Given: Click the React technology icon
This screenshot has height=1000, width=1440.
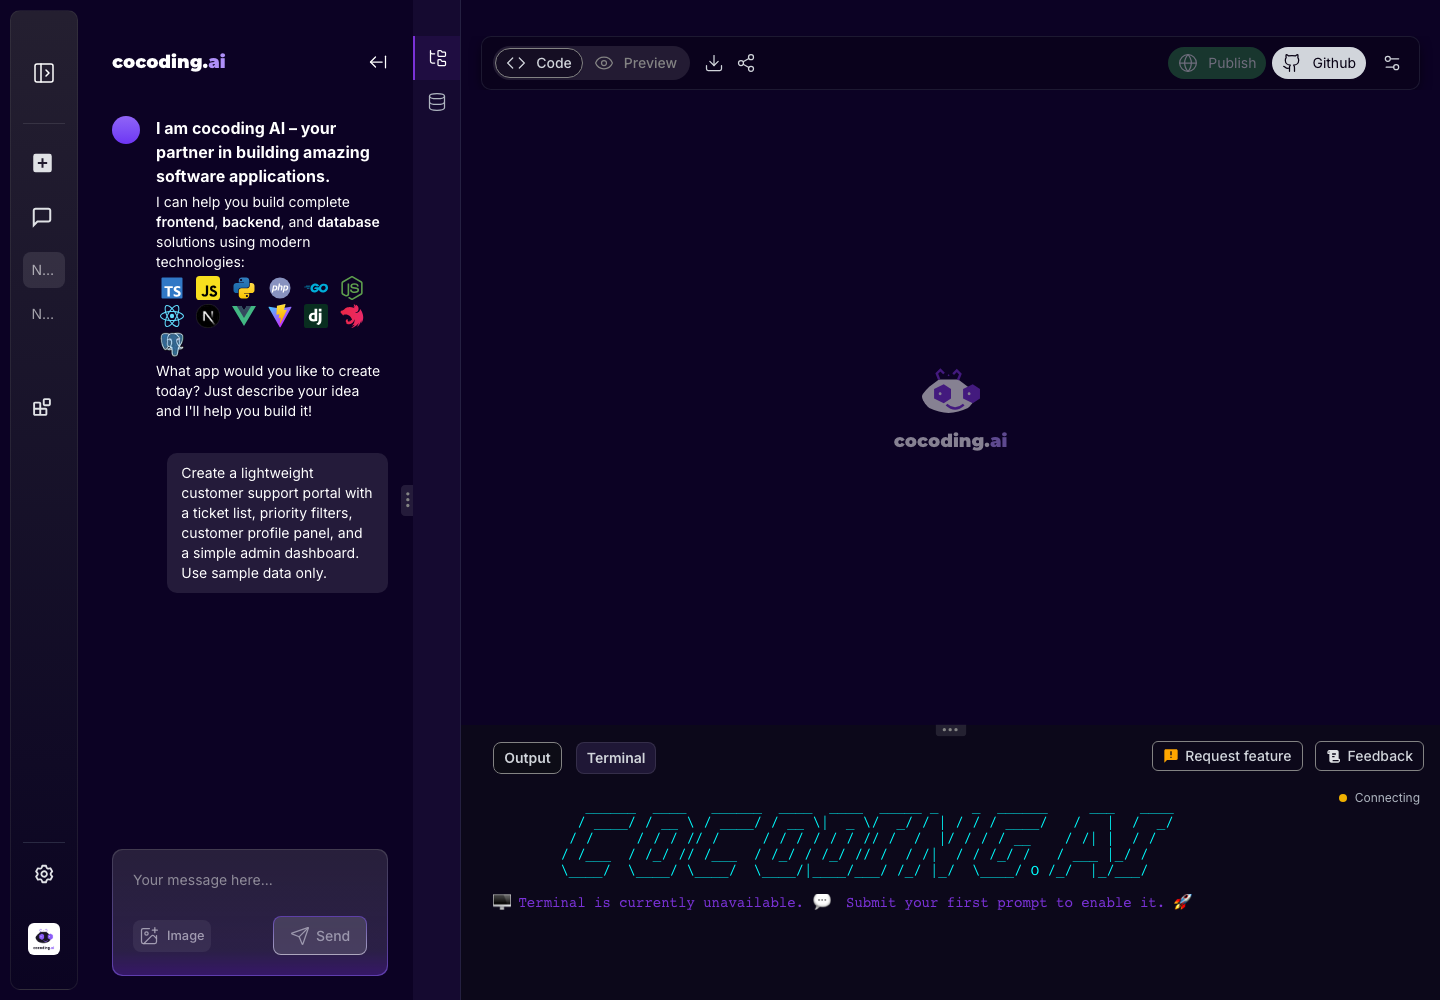Looking at the screenshot, I should (172, 316).
